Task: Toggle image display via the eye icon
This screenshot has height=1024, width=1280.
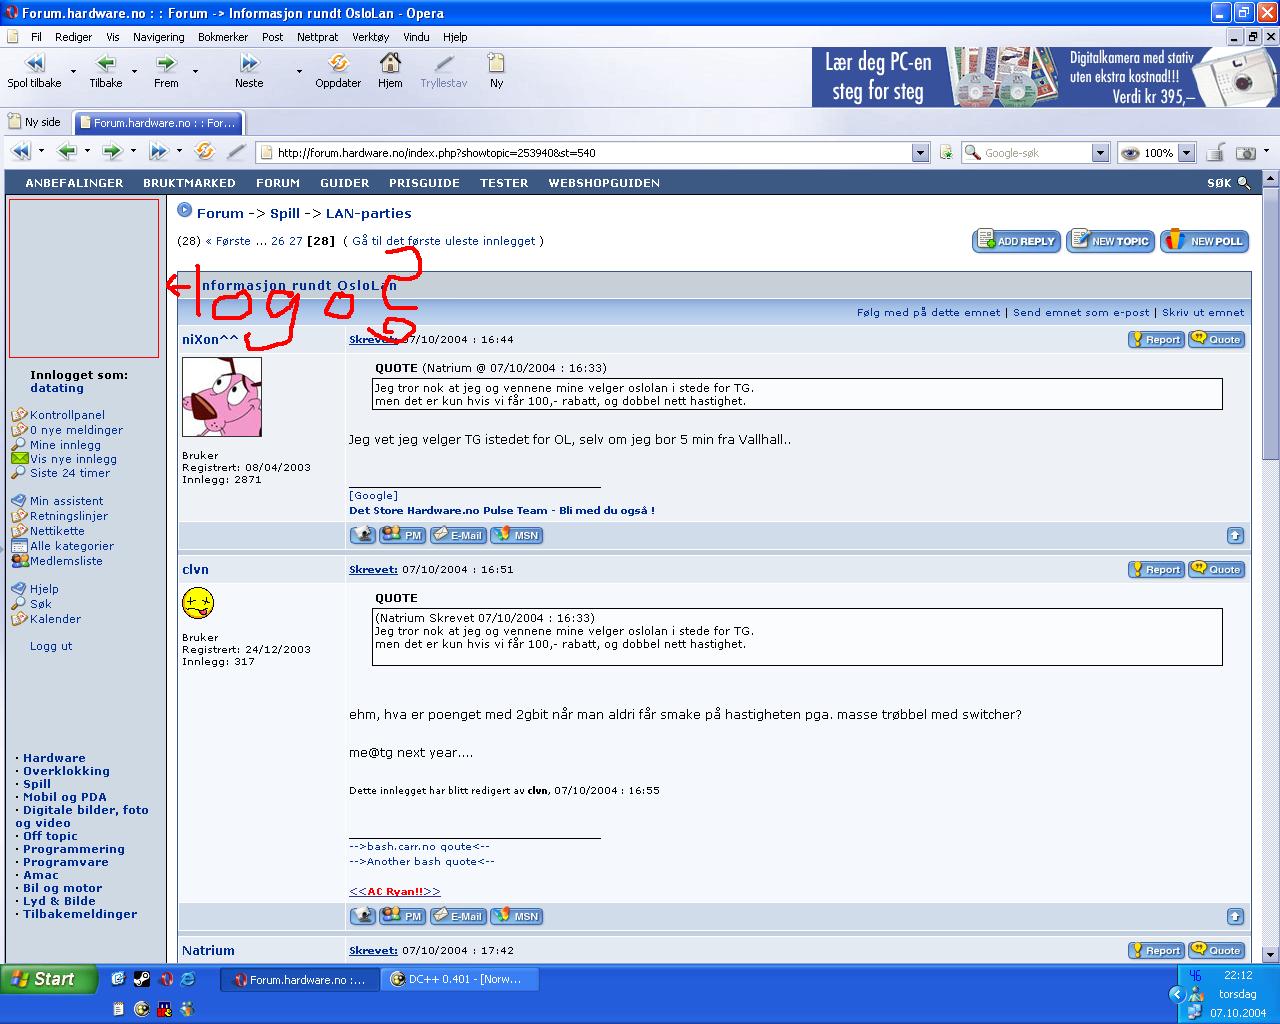Action: click(x=1130, y=153)
